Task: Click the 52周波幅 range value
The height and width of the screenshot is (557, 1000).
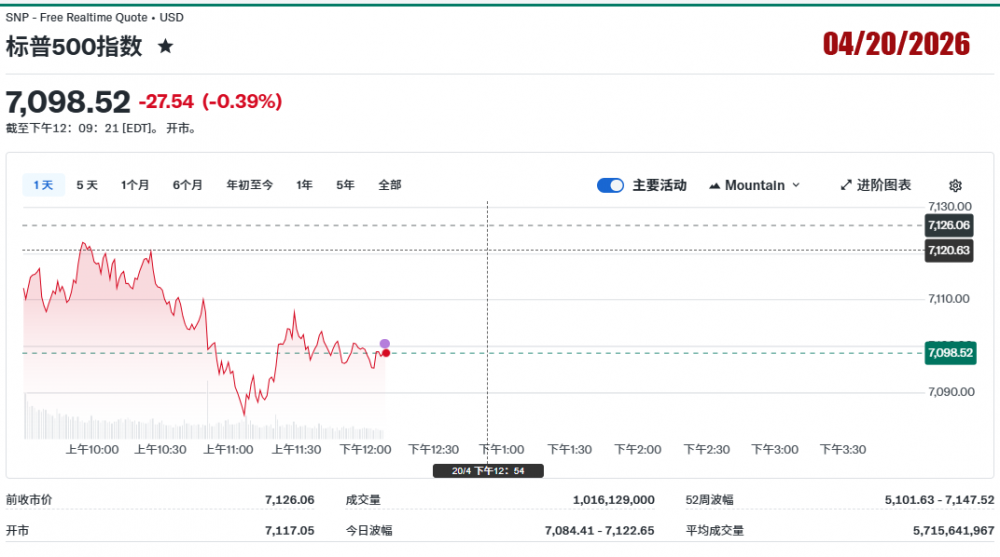Action: point(939,500)
